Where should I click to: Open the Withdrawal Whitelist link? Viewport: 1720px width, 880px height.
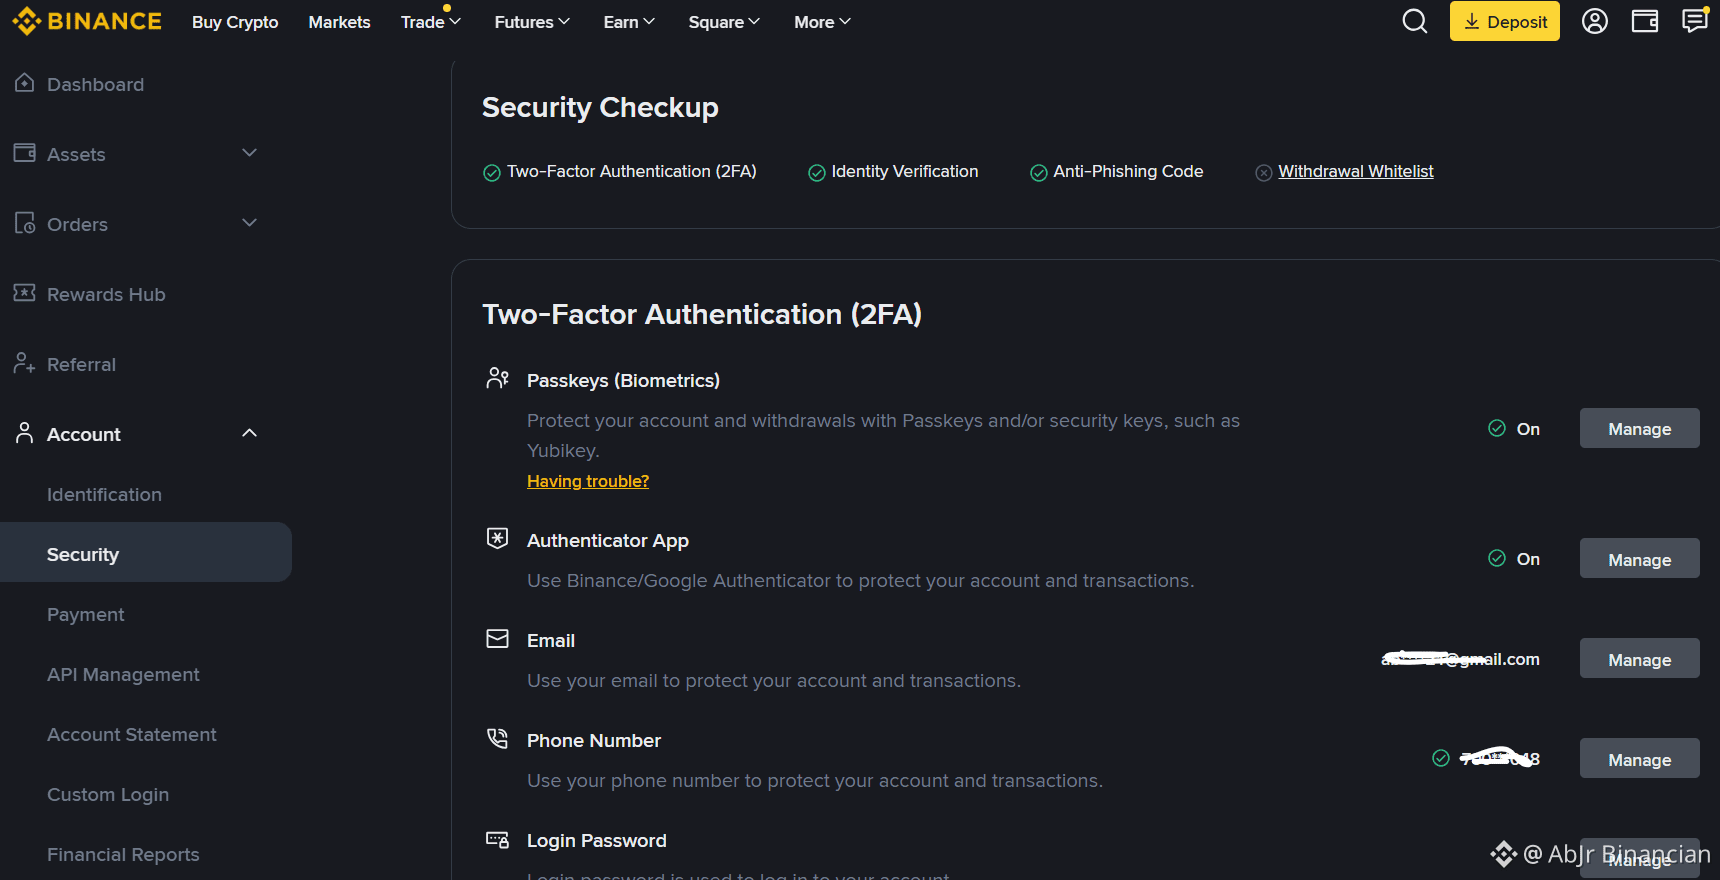click(x=1355, y=172)
